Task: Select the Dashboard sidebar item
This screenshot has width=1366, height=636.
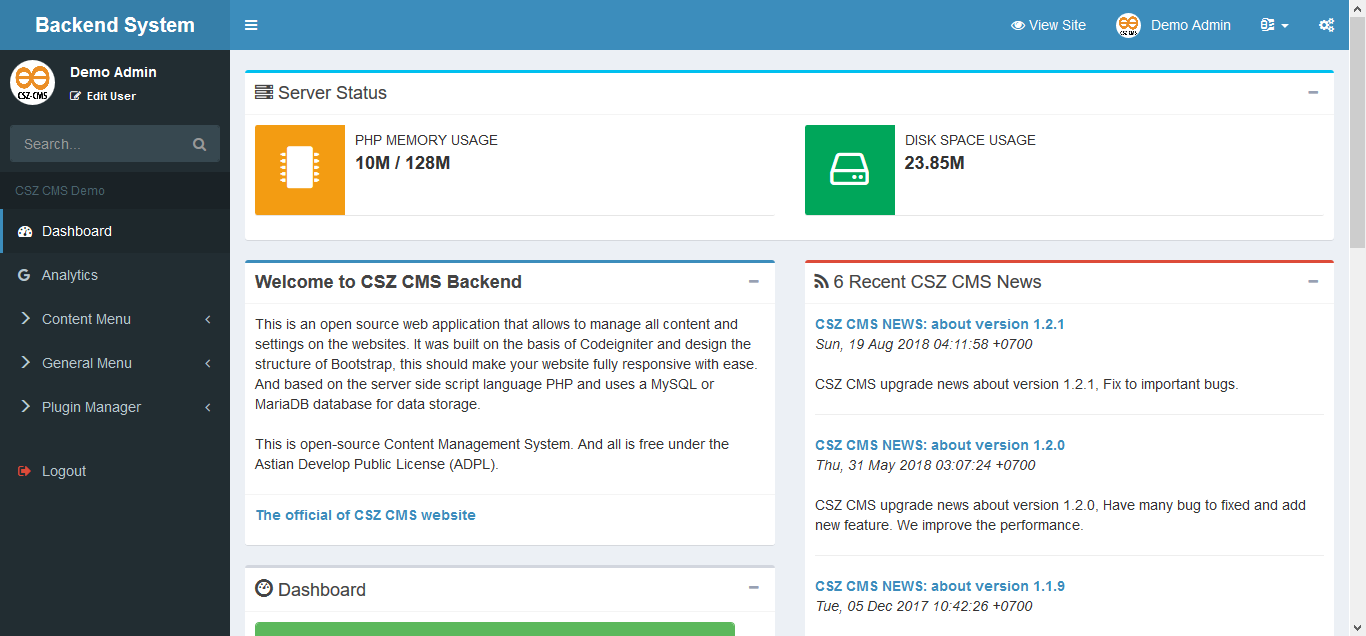Action: (x=115, y=231)
